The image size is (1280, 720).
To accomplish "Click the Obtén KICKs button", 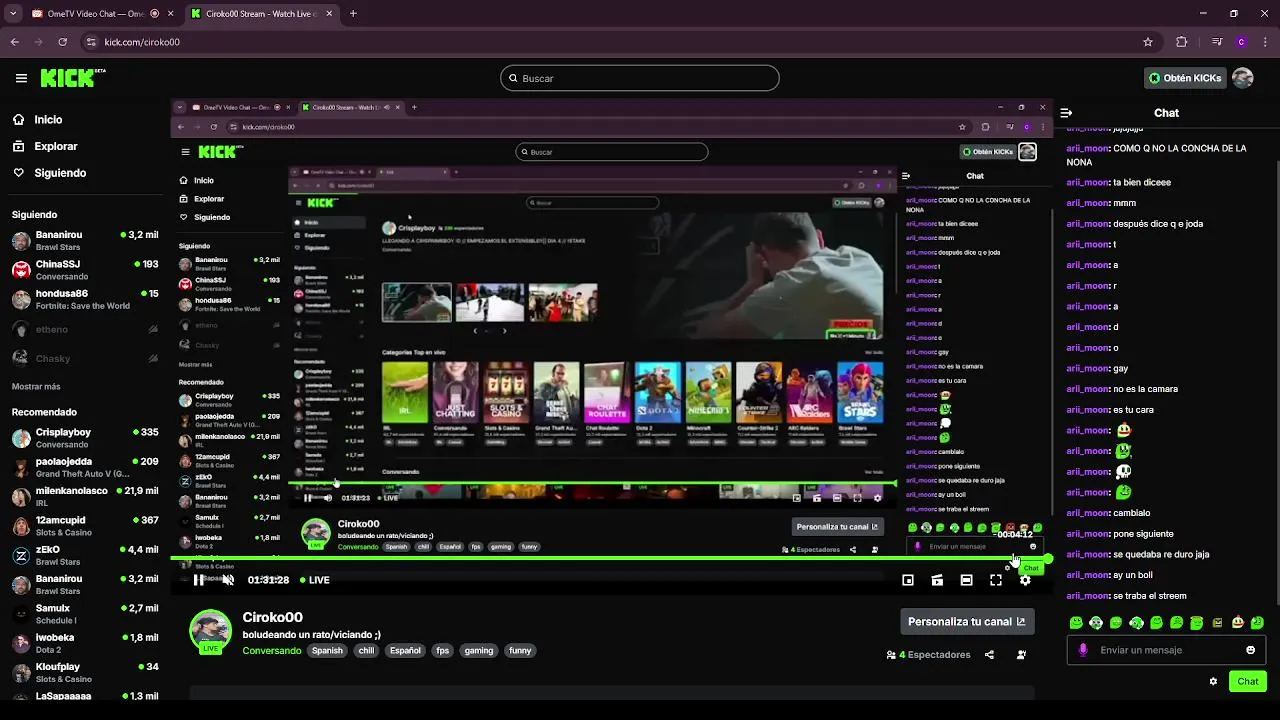I will point(1185,78).
